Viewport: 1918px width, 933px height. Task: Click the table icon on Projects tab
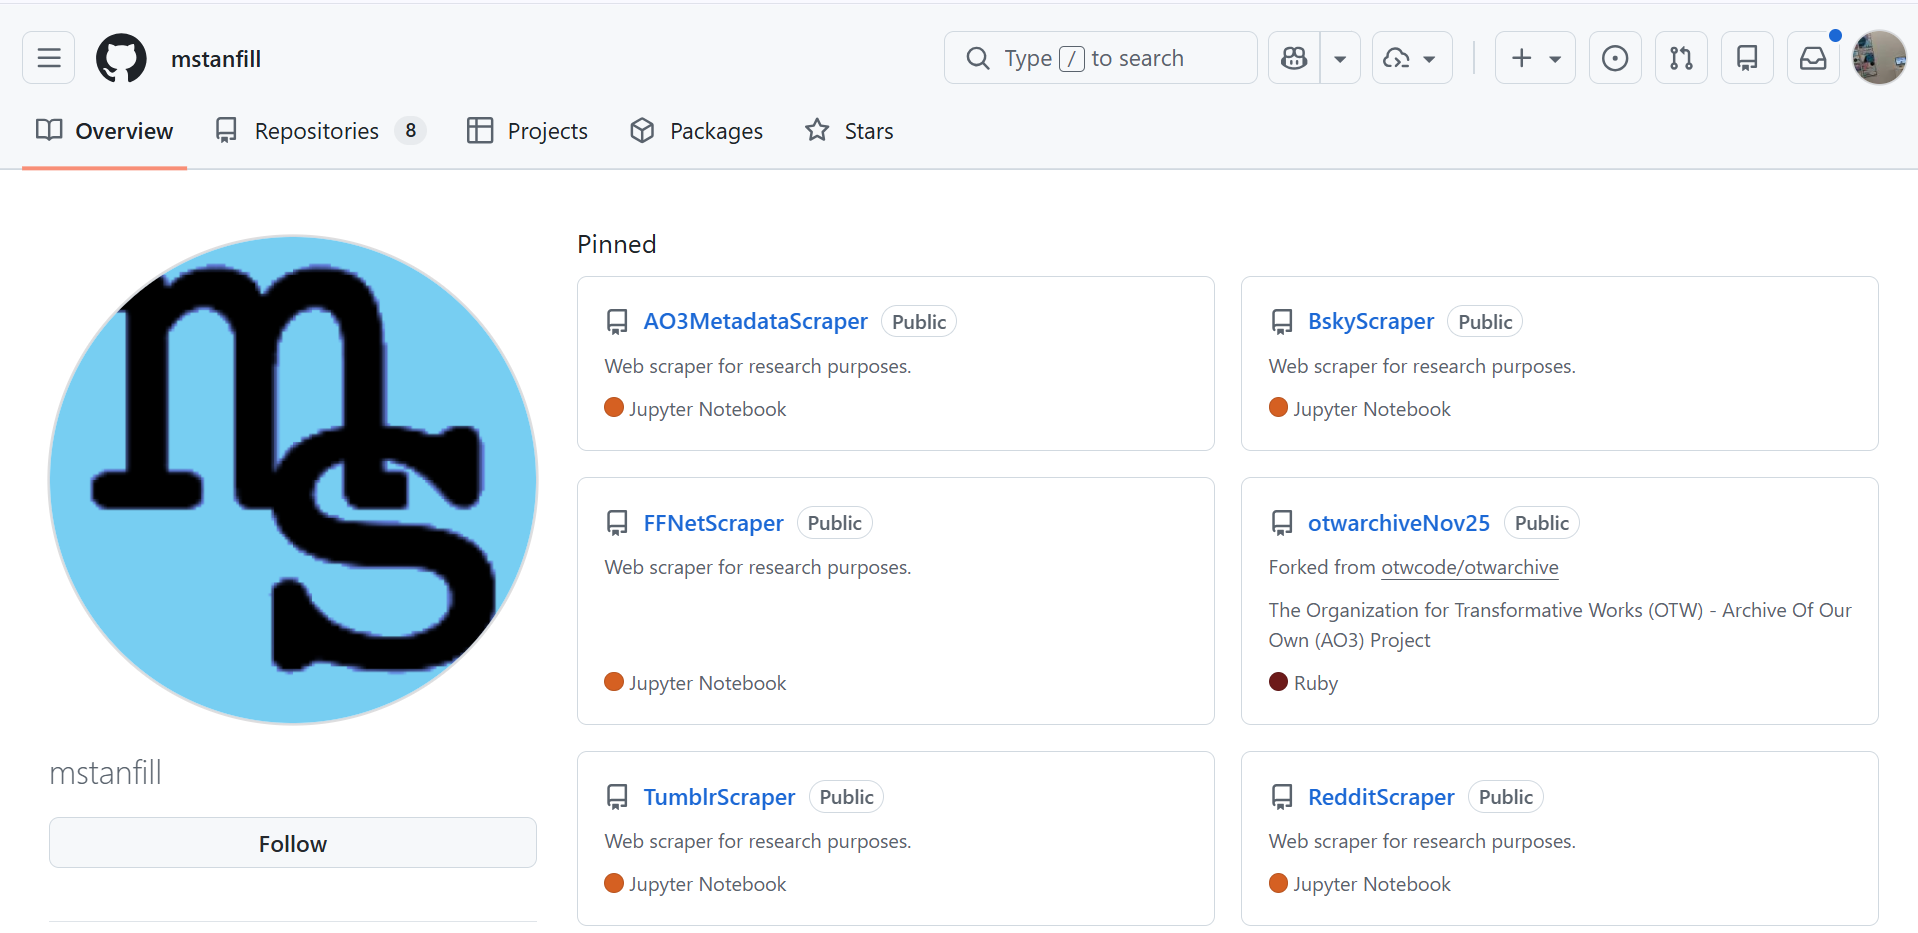[x=480, y=130]
